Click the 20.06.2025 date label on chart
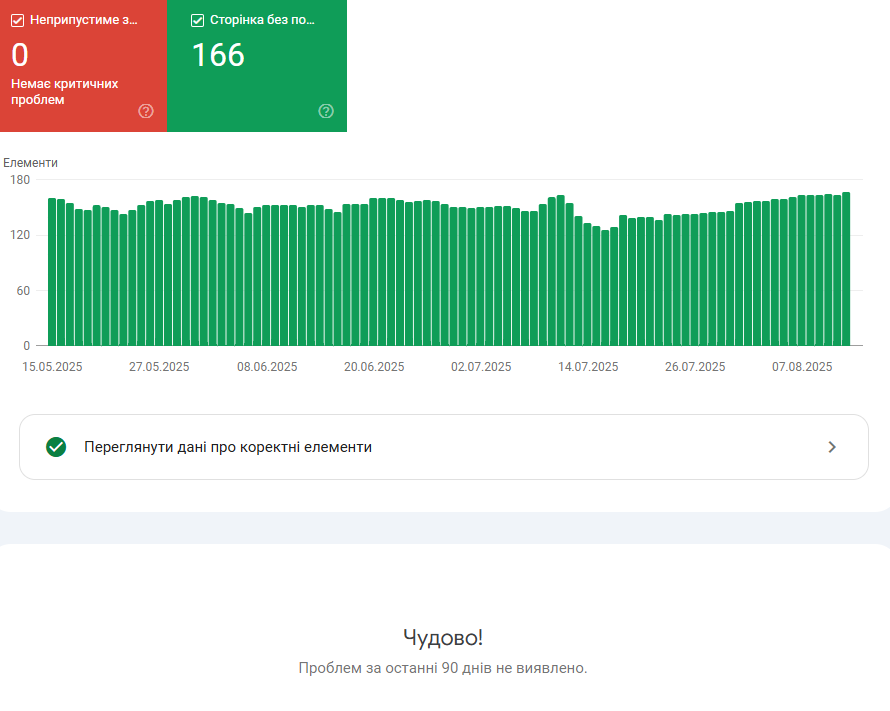Viewport: 890px width, 711px height. (x=374, y=367)
